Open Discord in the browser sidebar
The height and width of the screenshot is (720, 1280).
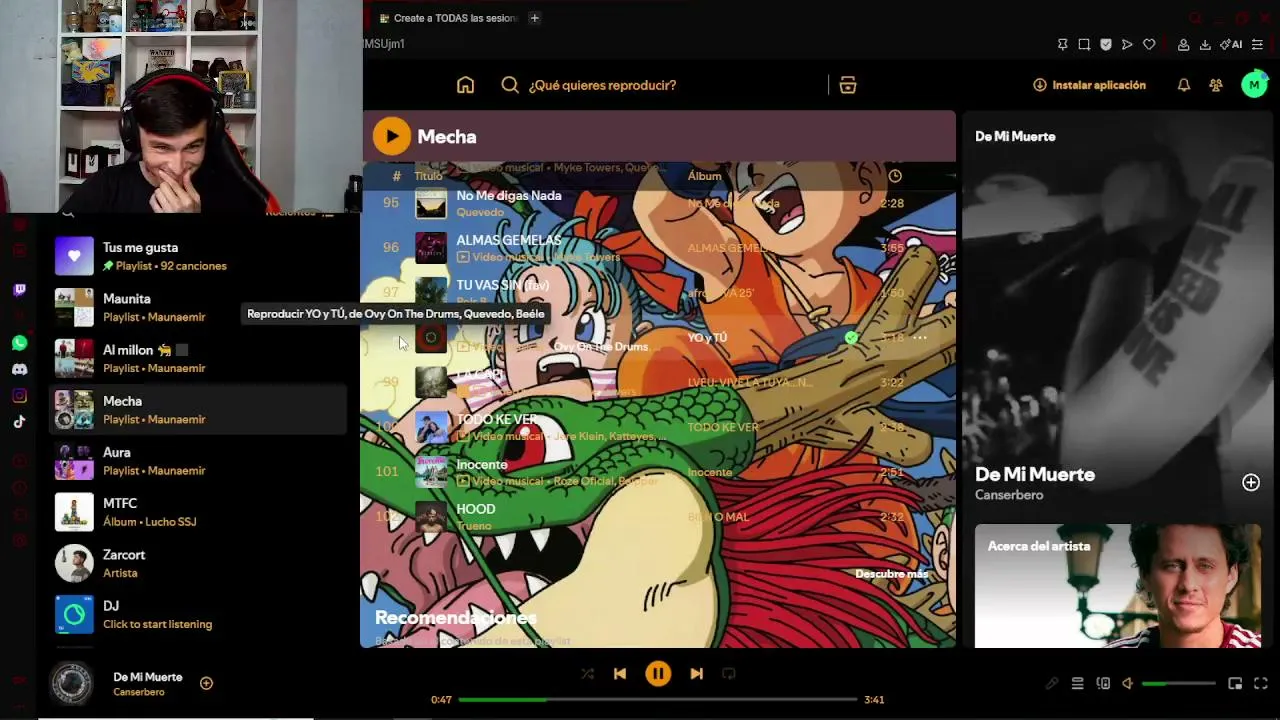(x=19, y=369)
